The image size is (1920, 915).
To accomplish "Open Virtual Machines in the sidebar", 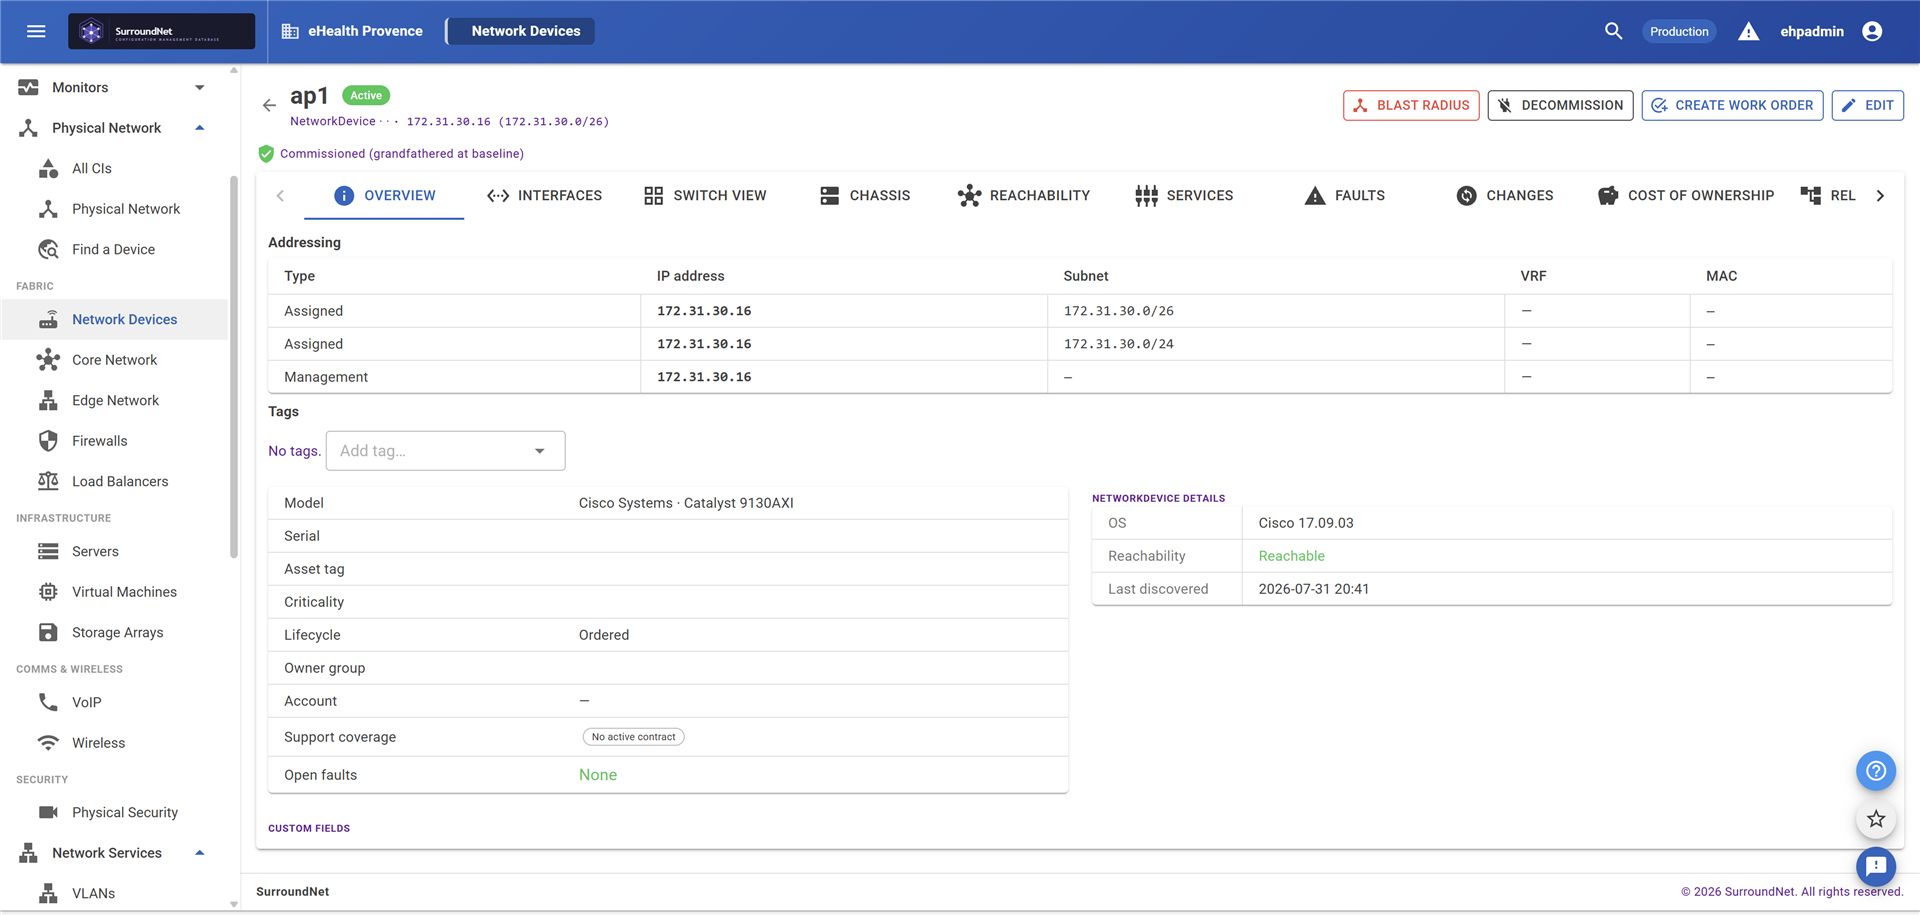I will coord(114,592).
